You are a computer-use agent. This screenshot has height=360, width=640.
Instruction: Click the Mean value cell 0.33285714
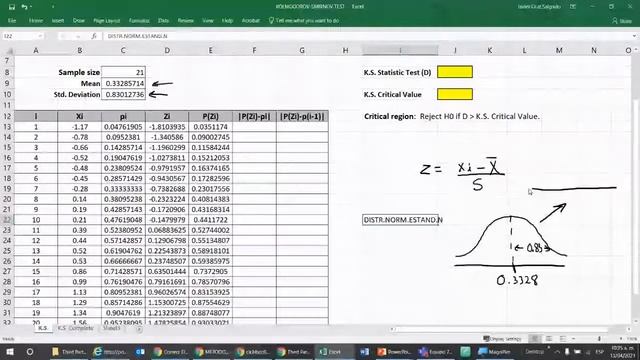[123, 83]
